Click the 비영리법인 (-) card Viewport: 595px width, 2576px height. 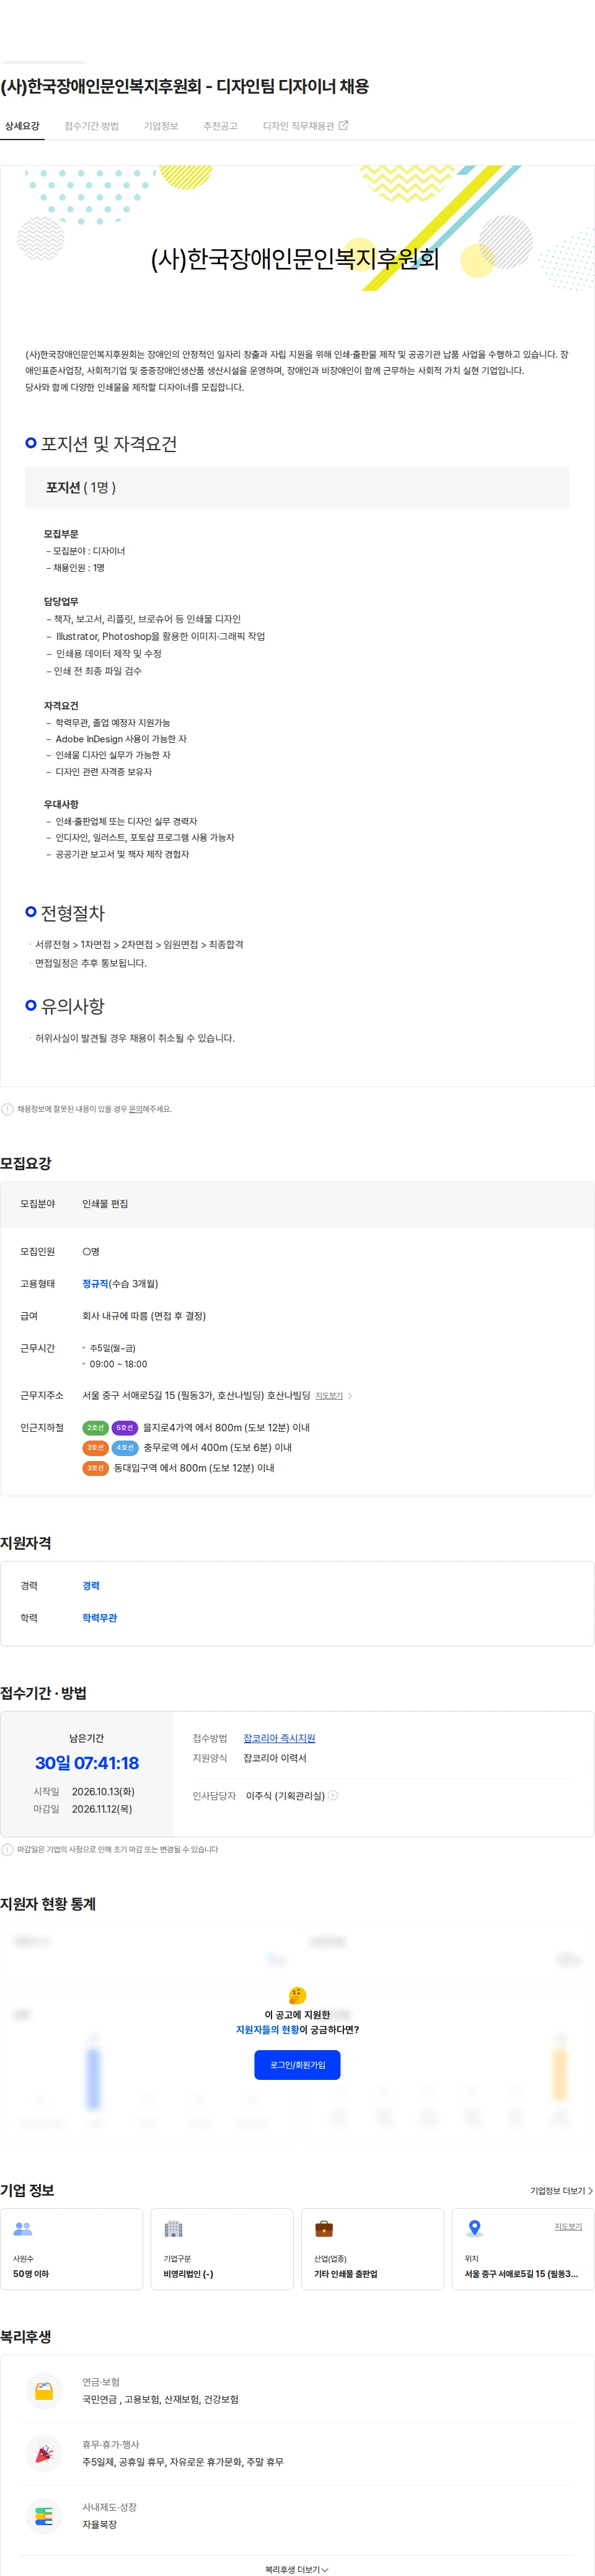[x=222, y=2248]
